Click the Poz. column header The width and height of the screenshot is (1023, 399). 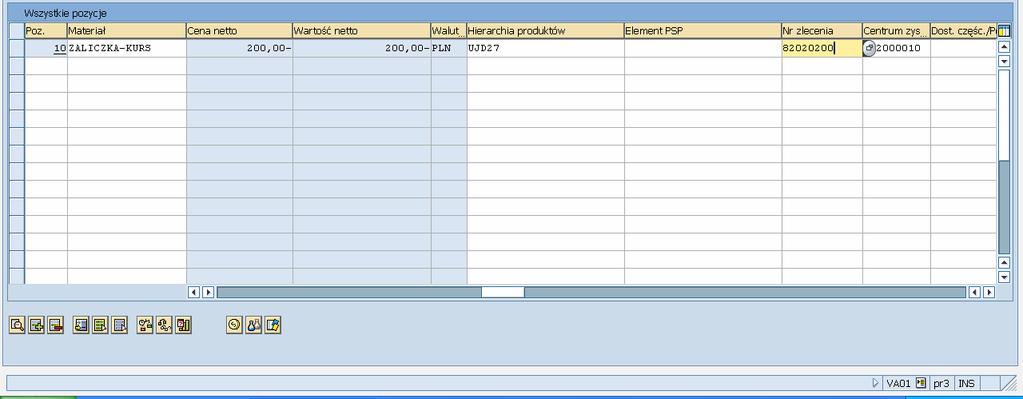(46, 31)
